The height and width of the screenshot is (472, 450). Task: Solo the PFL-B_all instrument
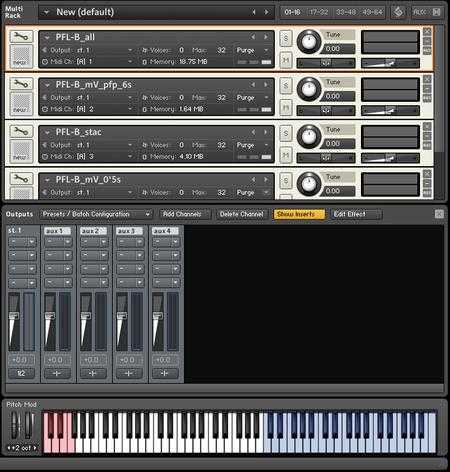(x=286, y=39)
